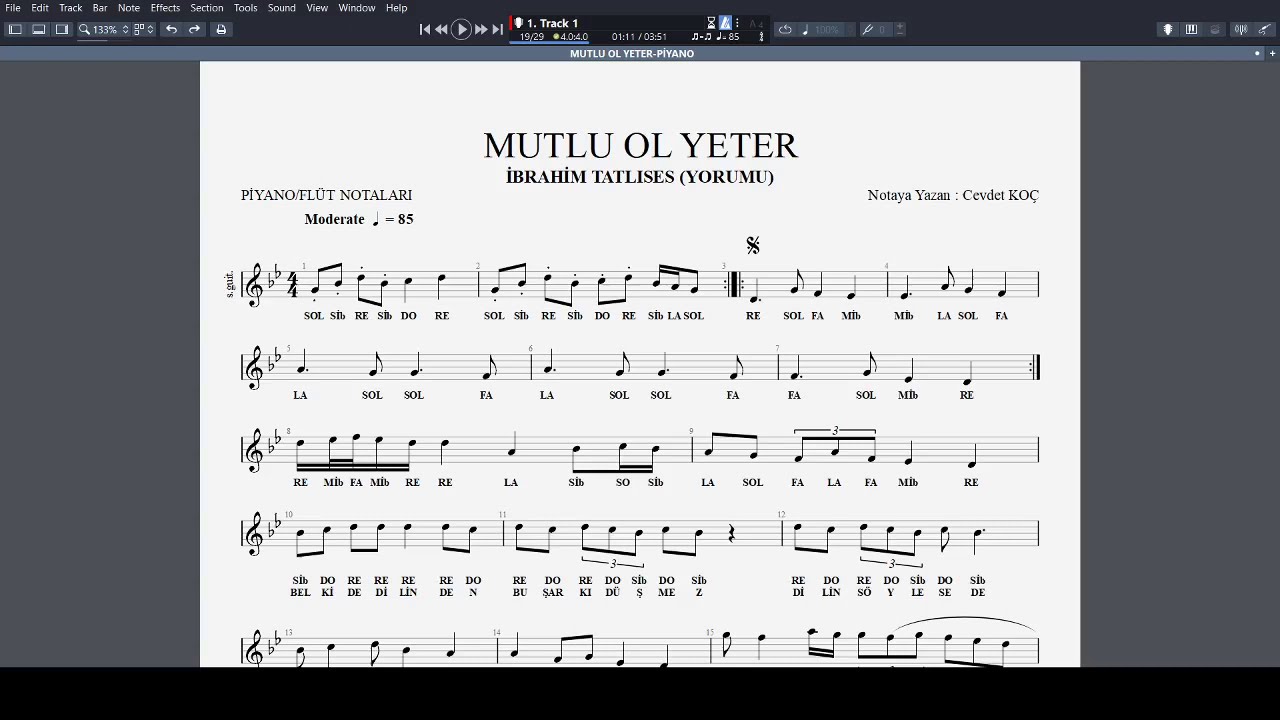
Task: Click the MUTLU OL YETER score title
Action: point(640,146)
